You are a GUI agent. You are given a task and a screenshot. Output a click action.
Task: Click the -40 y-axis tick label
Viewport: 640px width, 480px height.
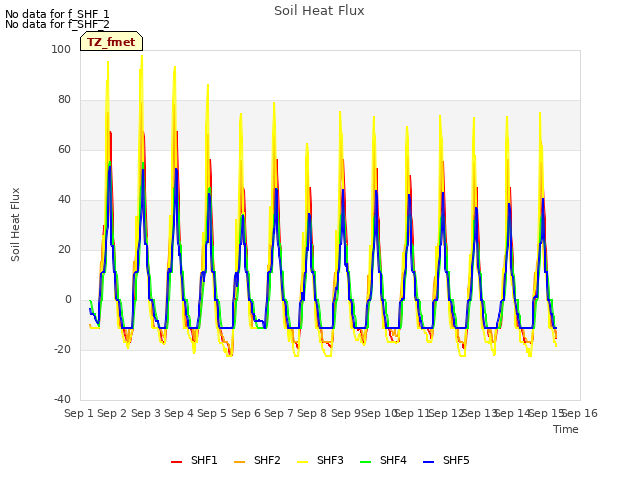click(62, 399)
